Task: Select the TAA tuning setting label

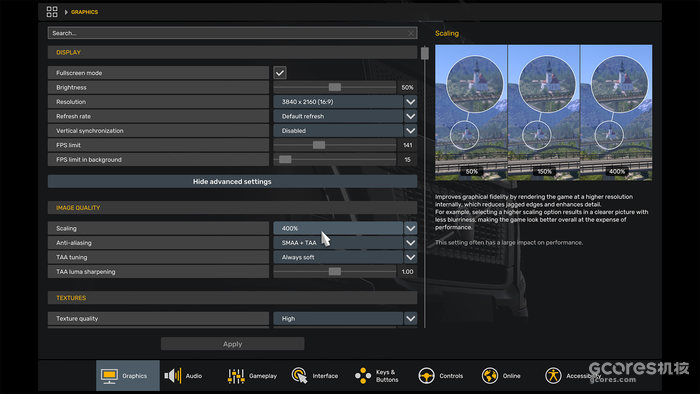Action: point(72,257)
